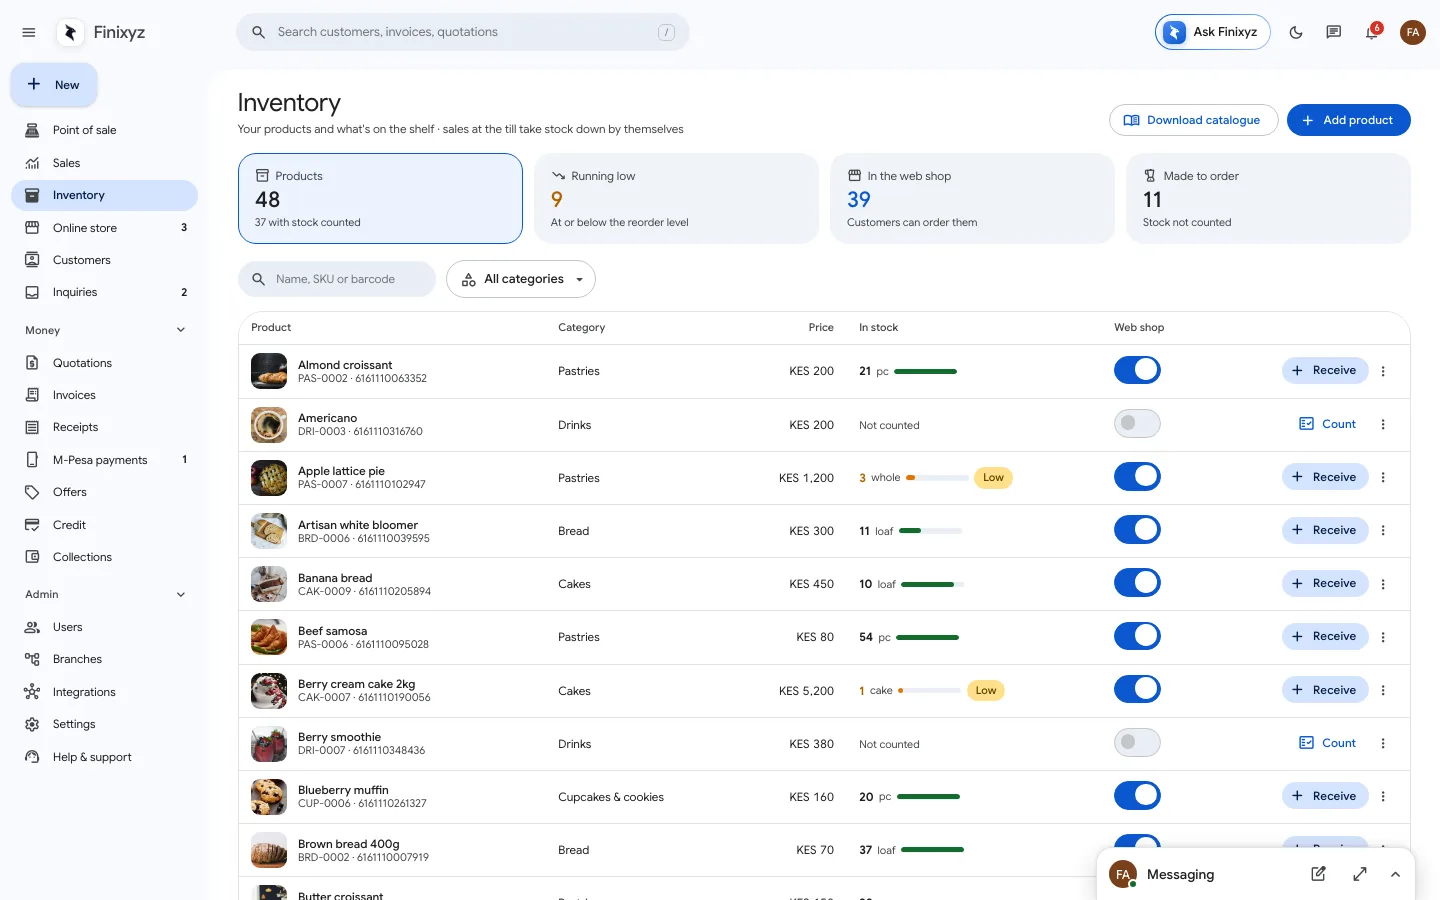The height and width of the screenshot is (900, 1440).
Task: Click the New button
Action: click(x=54, y=85)
